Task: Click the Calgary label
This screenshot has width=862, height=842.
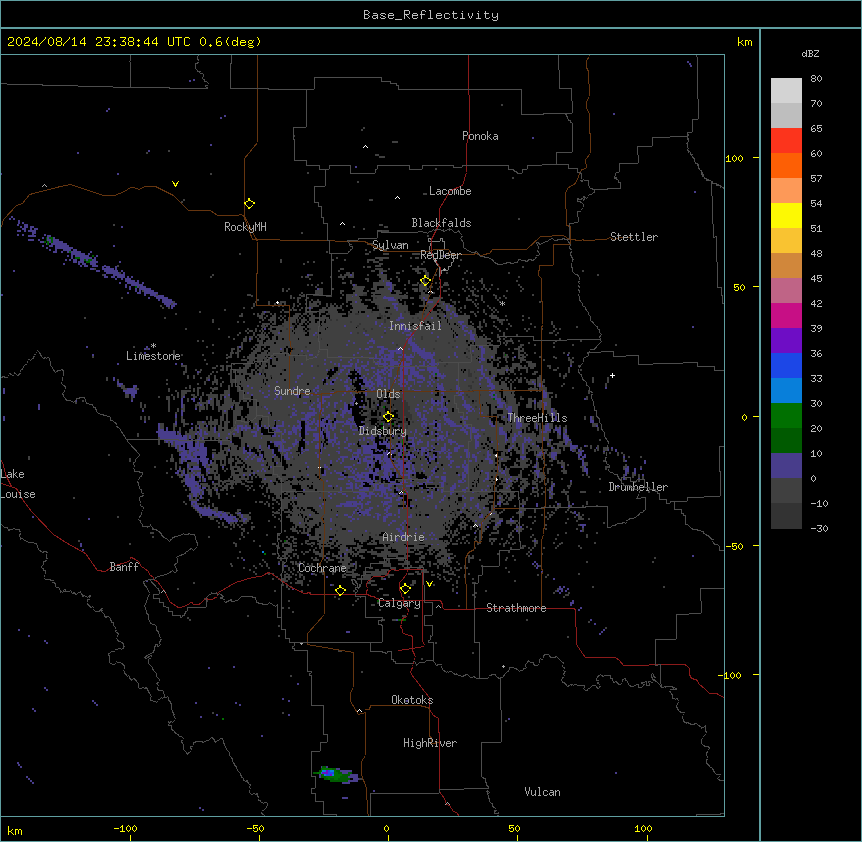Action: click(x=399, y=603)
